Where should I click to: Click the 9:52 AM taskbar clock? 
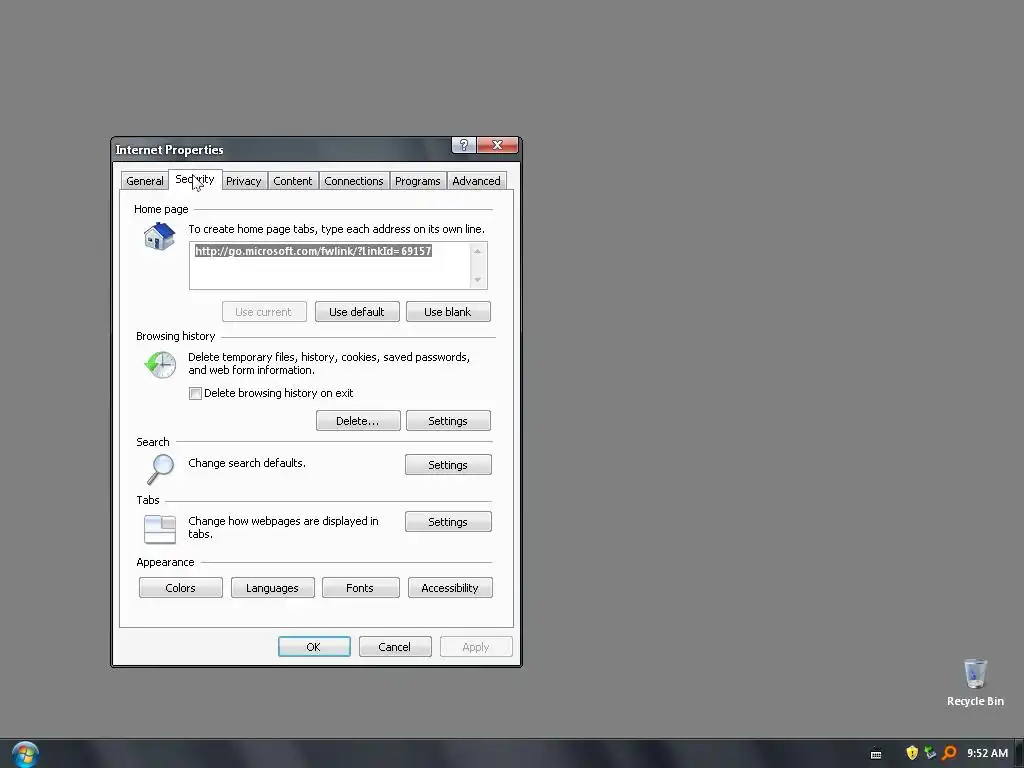tap(987, 753)
